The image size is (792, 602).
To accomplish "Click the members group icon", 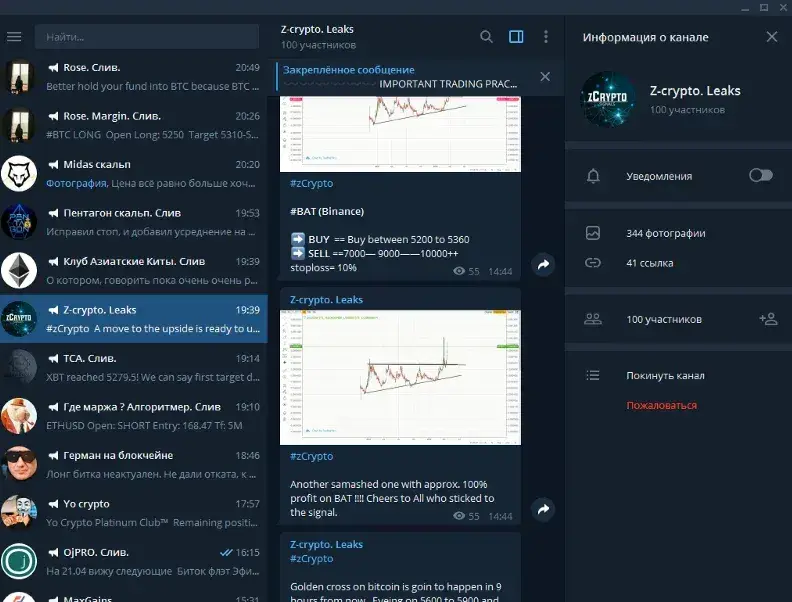I will 592,319.
